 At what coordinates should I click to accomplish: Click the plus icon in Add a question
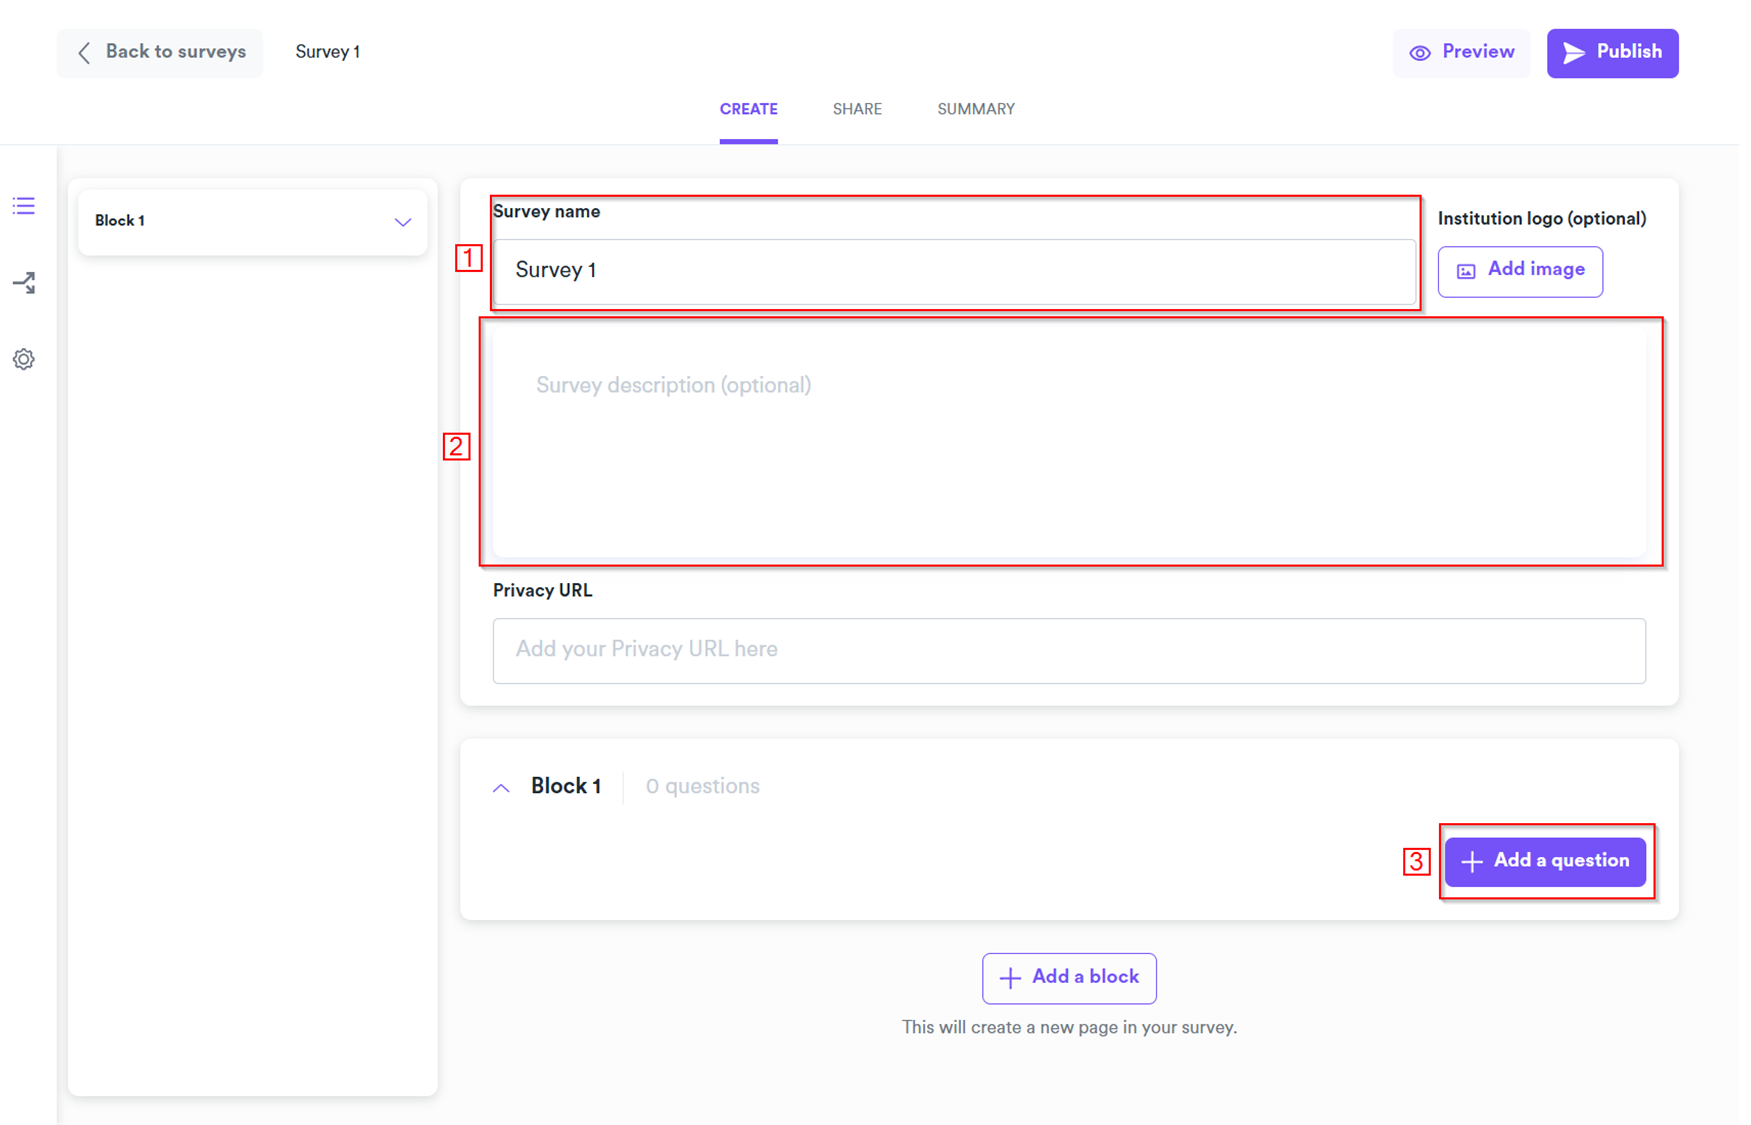1471,862
